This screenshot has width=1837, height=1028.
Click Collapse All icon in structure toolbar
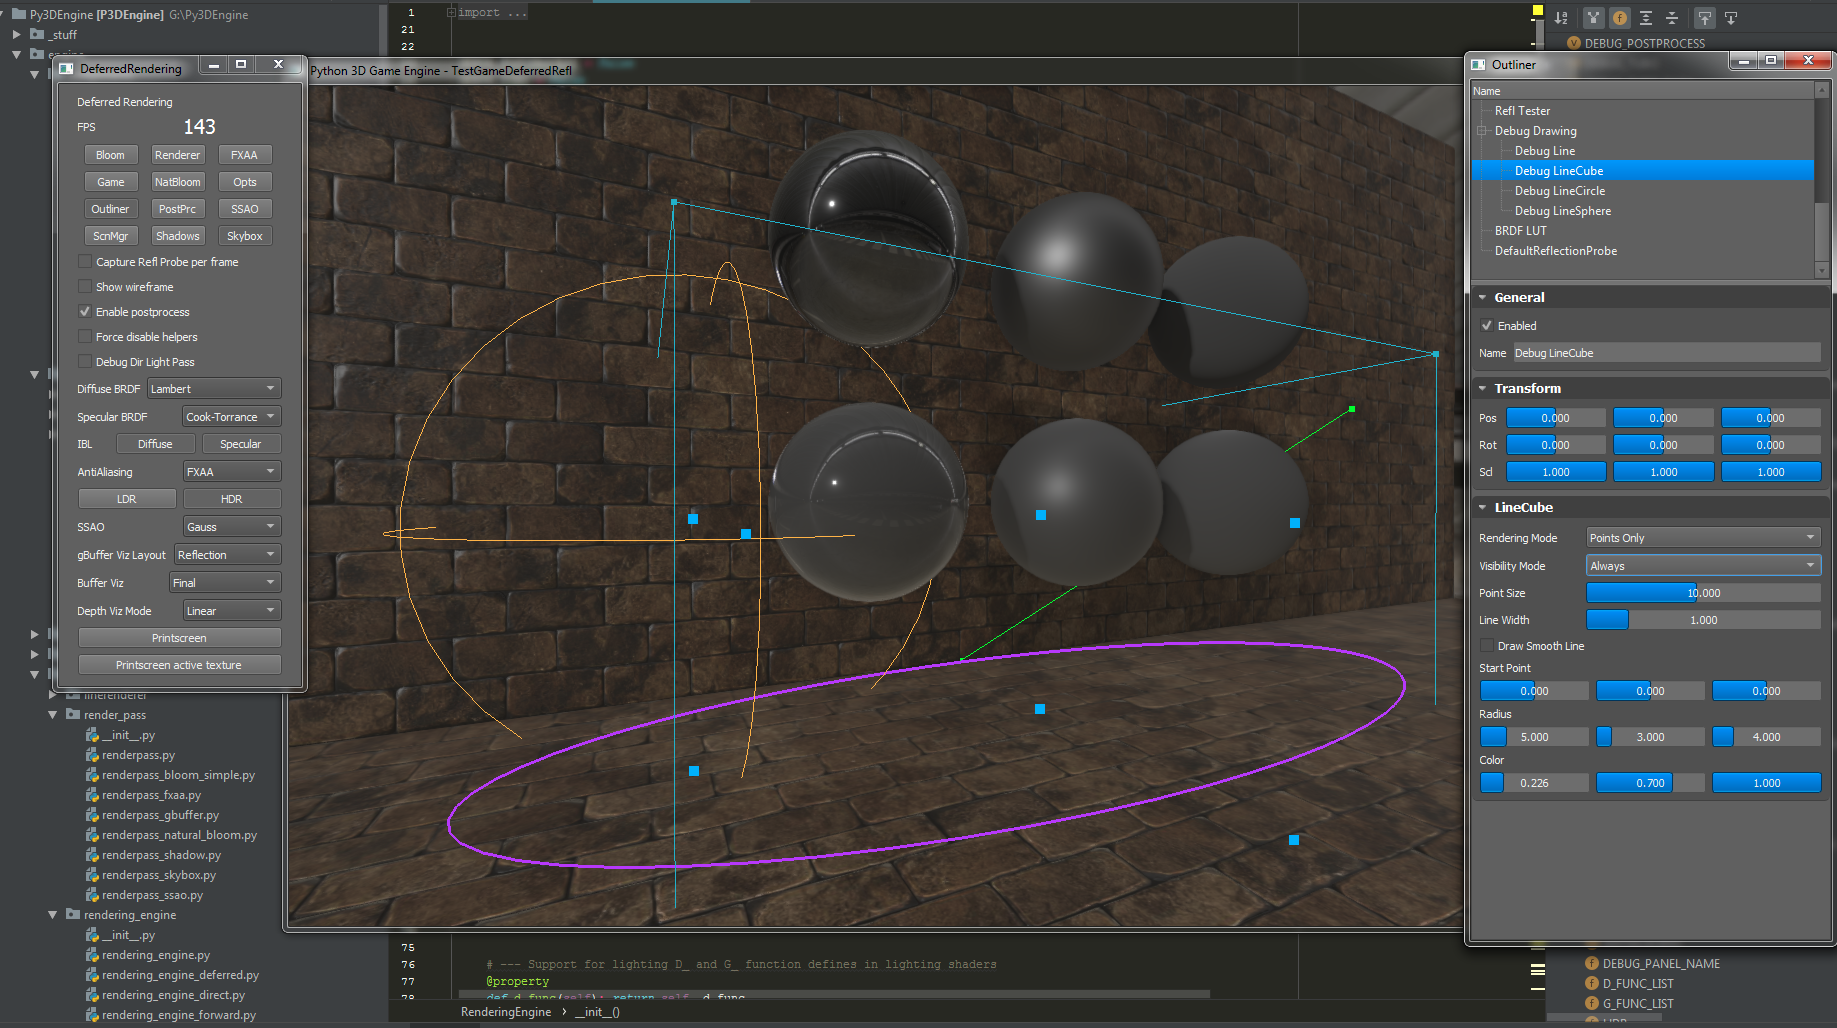click(x=1672, y=18)
